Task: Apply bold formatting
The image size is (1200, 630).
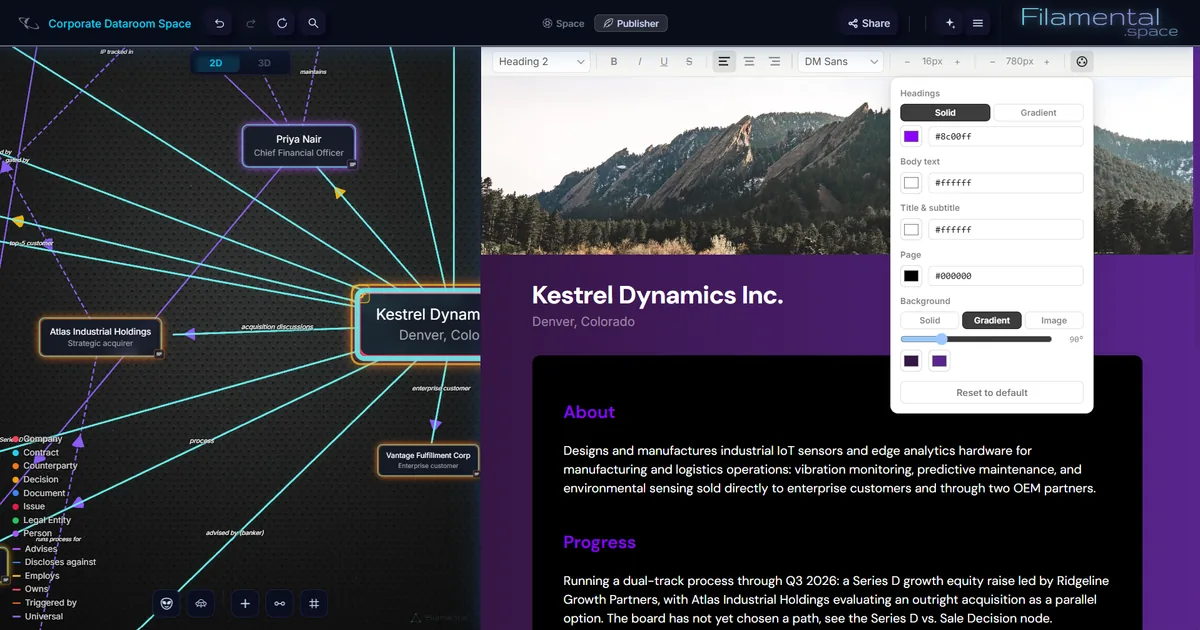Action: (614, 62)
